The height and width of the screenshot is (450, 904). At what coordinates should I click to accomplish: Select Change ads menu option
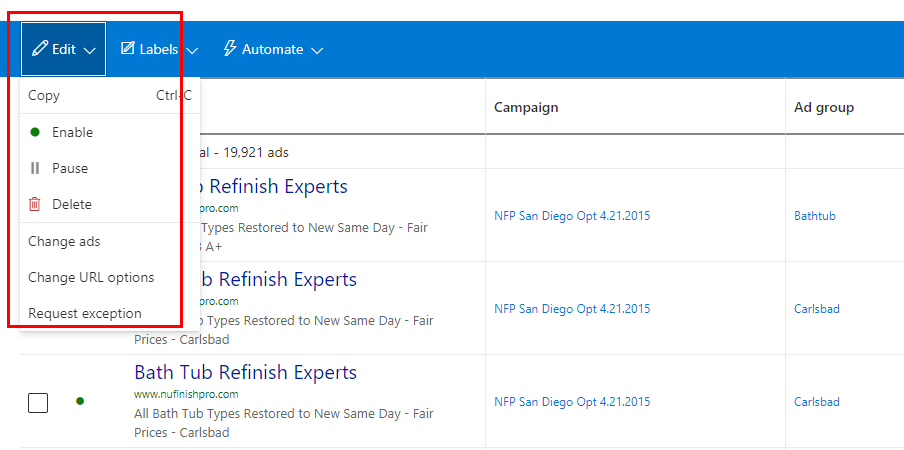(110, 241)
